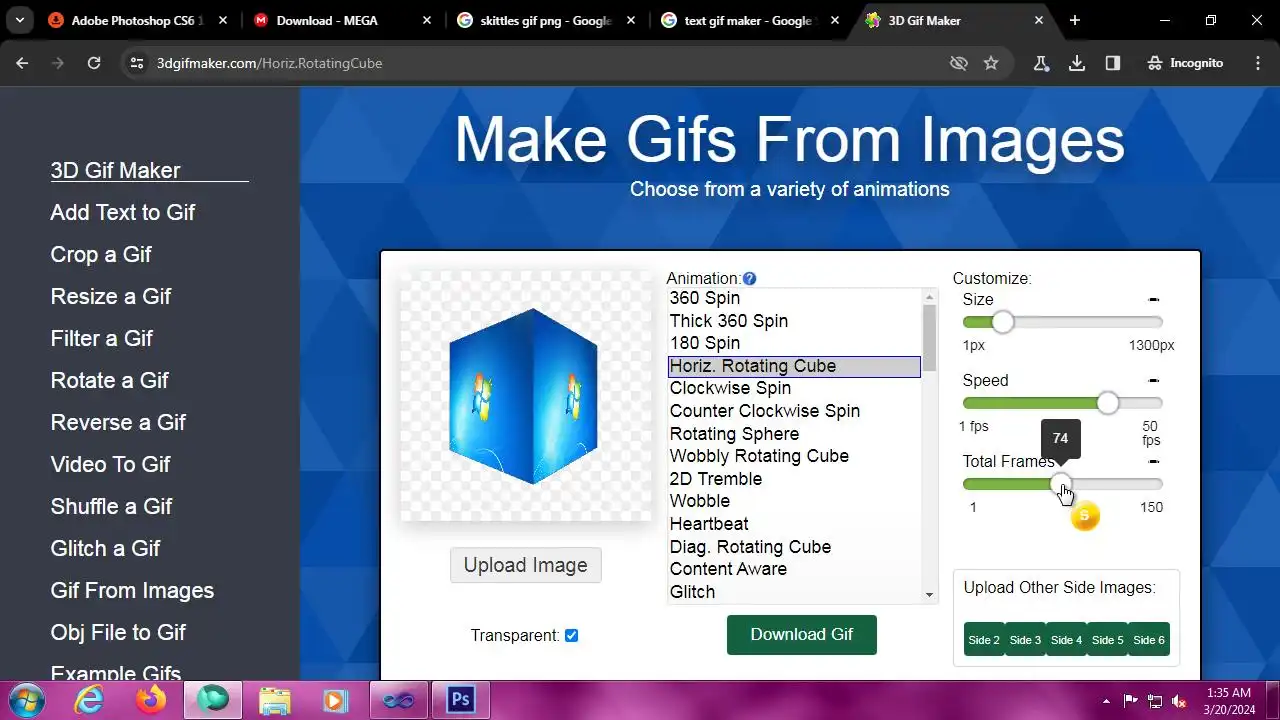Bookmark this page with star icon
This screenshot has width=1280, height=720.
click(991, 63)
